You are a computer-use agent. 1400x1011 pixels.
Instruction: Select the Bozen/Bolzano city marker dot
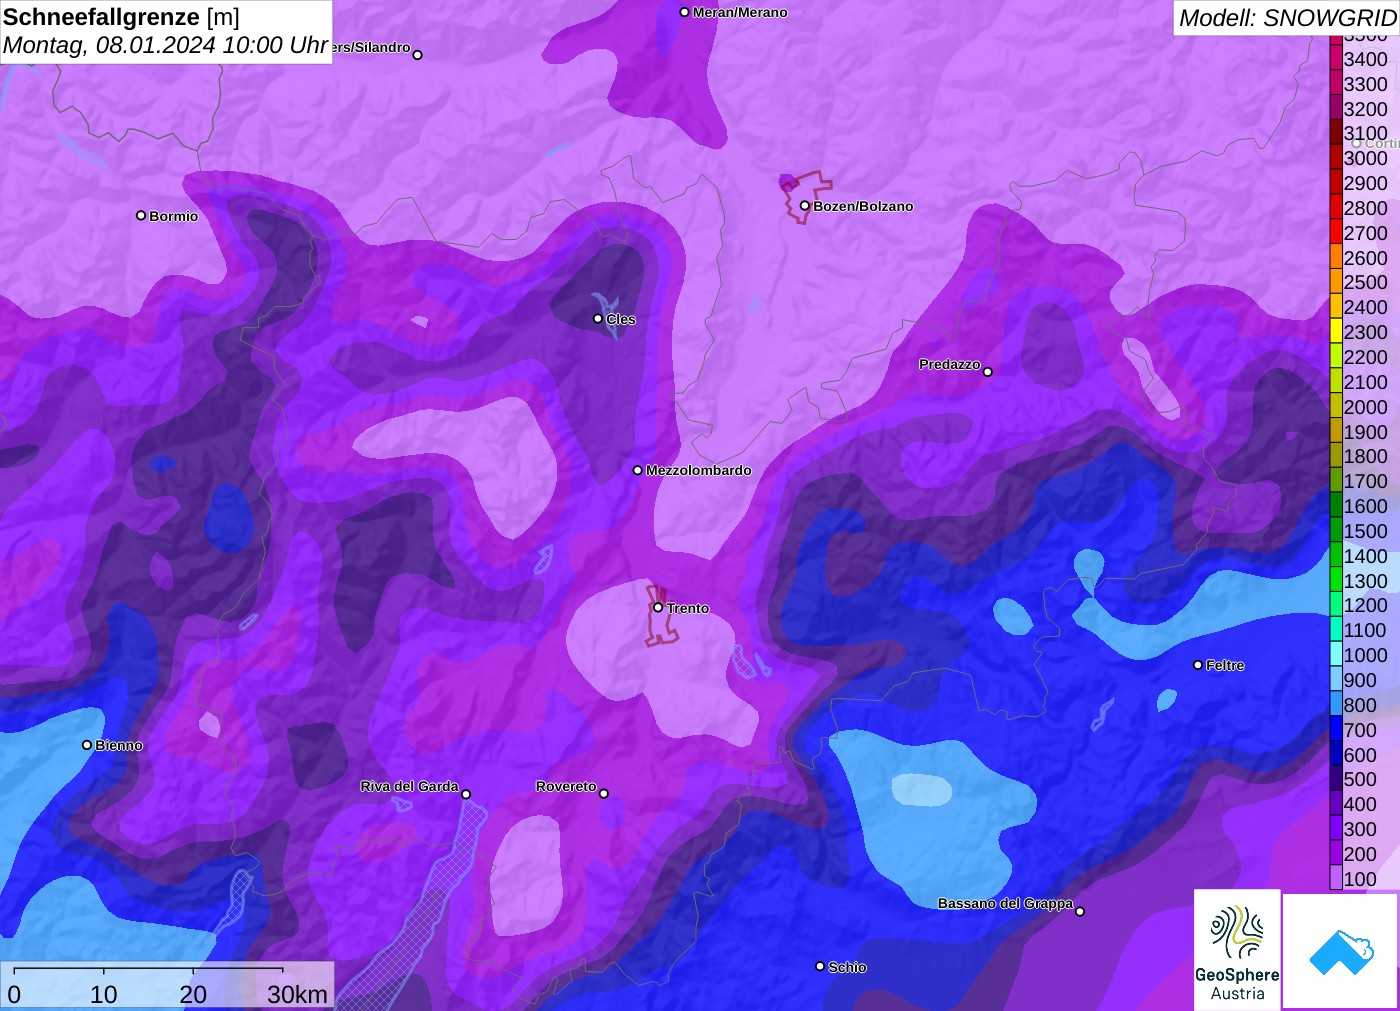click(804, 206)
